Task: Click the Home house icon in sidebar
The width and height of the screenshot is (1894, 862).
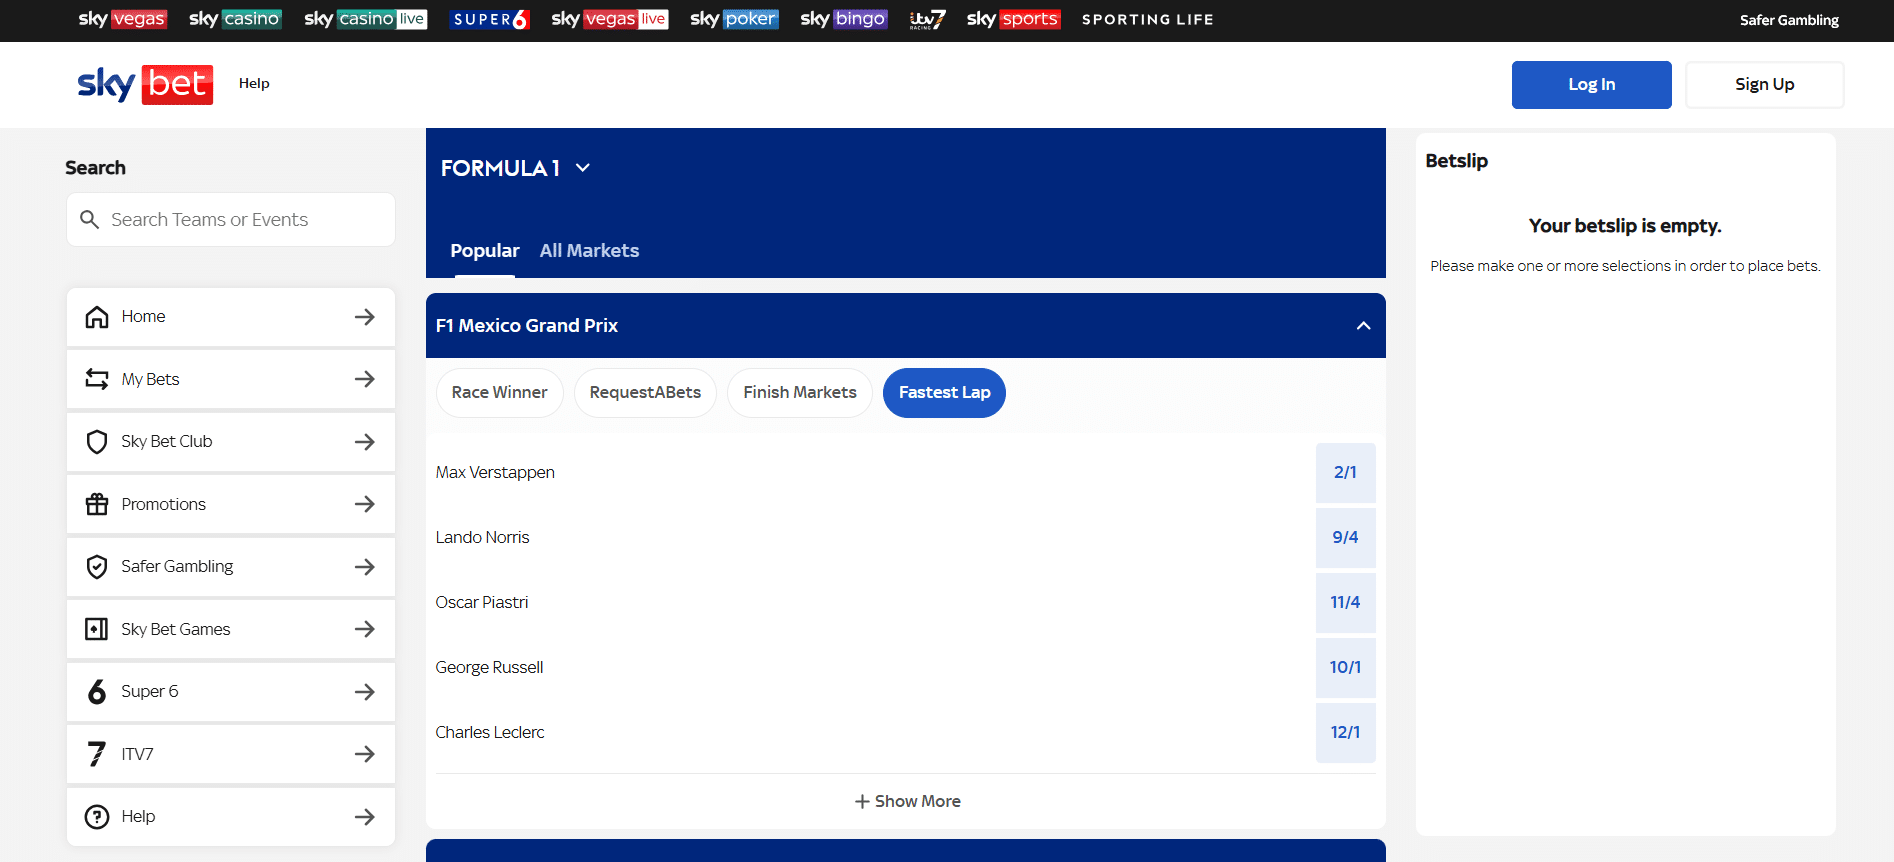Action: (x=97, y=317)
